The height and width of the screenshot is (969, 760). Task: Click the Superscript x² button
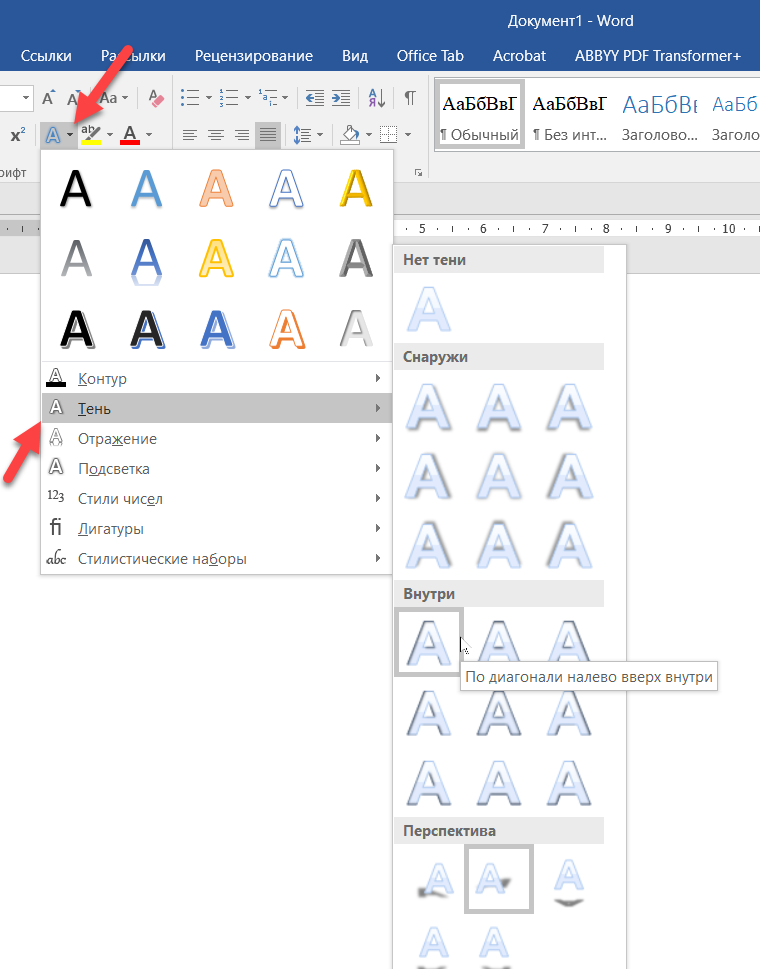click(x=18, y=135)
